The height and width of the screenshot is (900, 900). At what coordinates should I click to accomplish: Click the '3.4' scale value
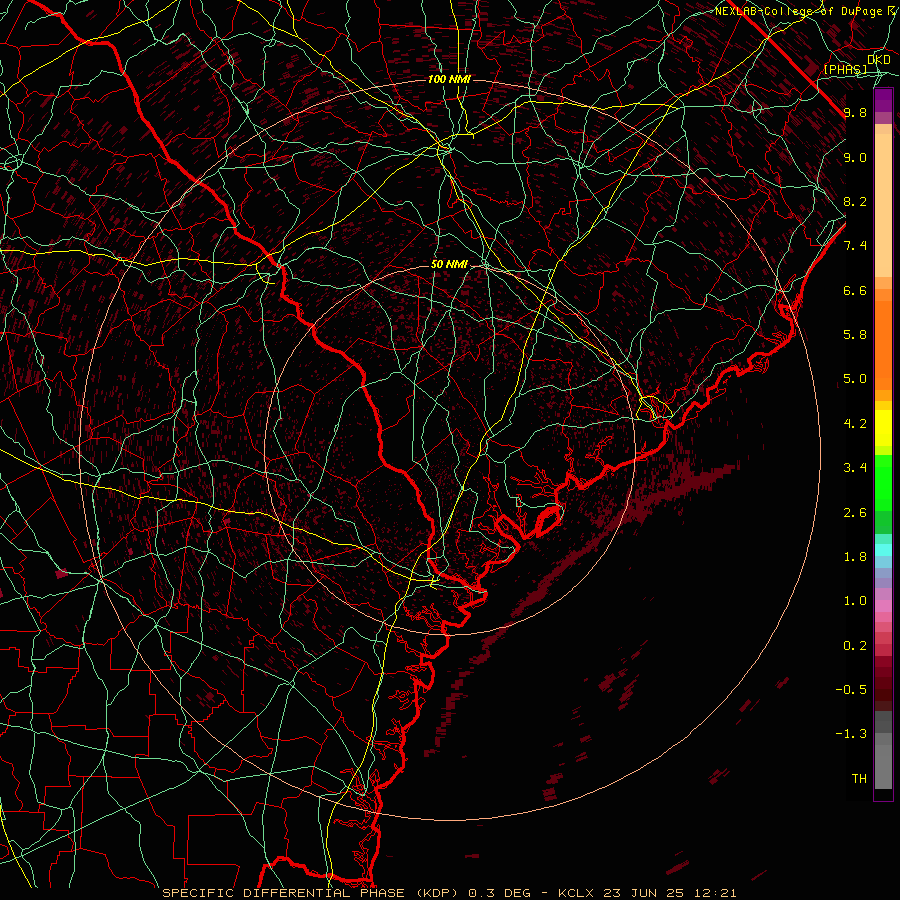tap(855, 468)
